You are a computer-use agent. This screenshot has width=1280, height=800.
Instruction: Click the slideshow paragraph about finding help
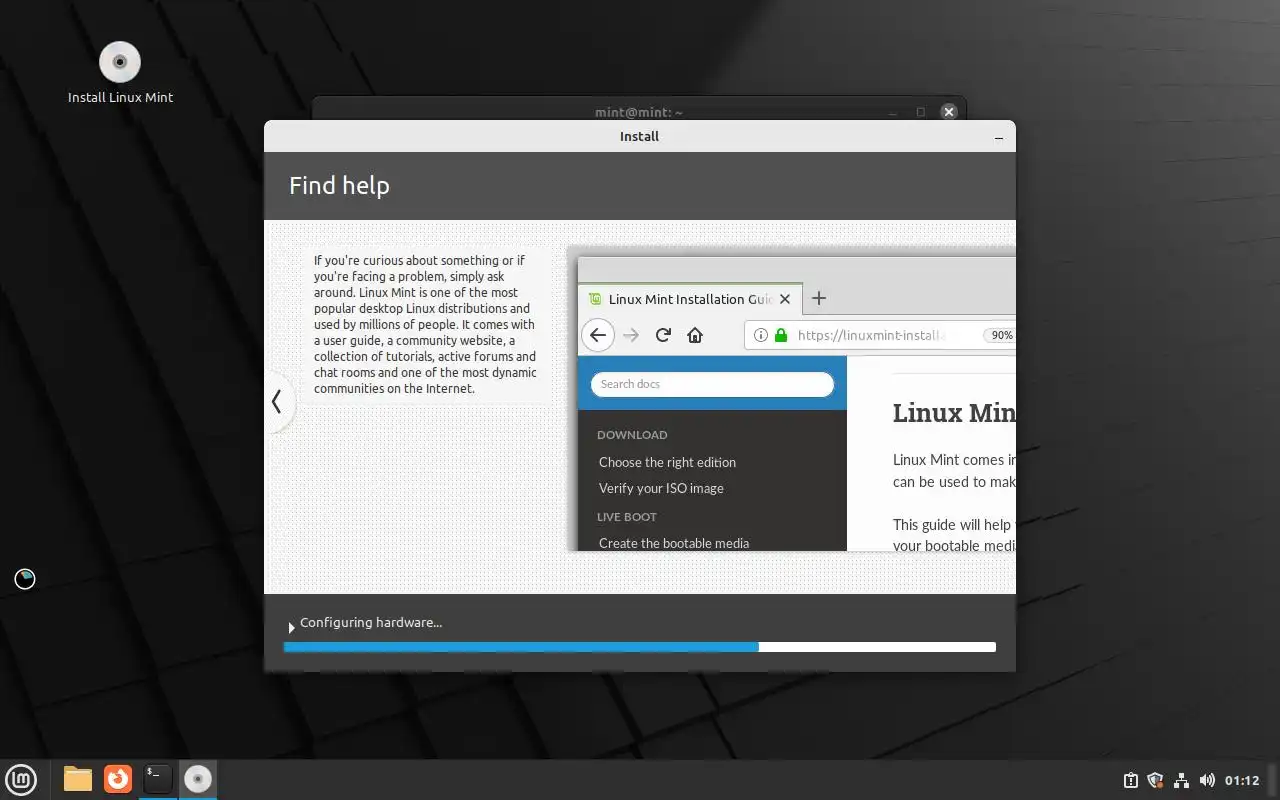coord(425,324)
